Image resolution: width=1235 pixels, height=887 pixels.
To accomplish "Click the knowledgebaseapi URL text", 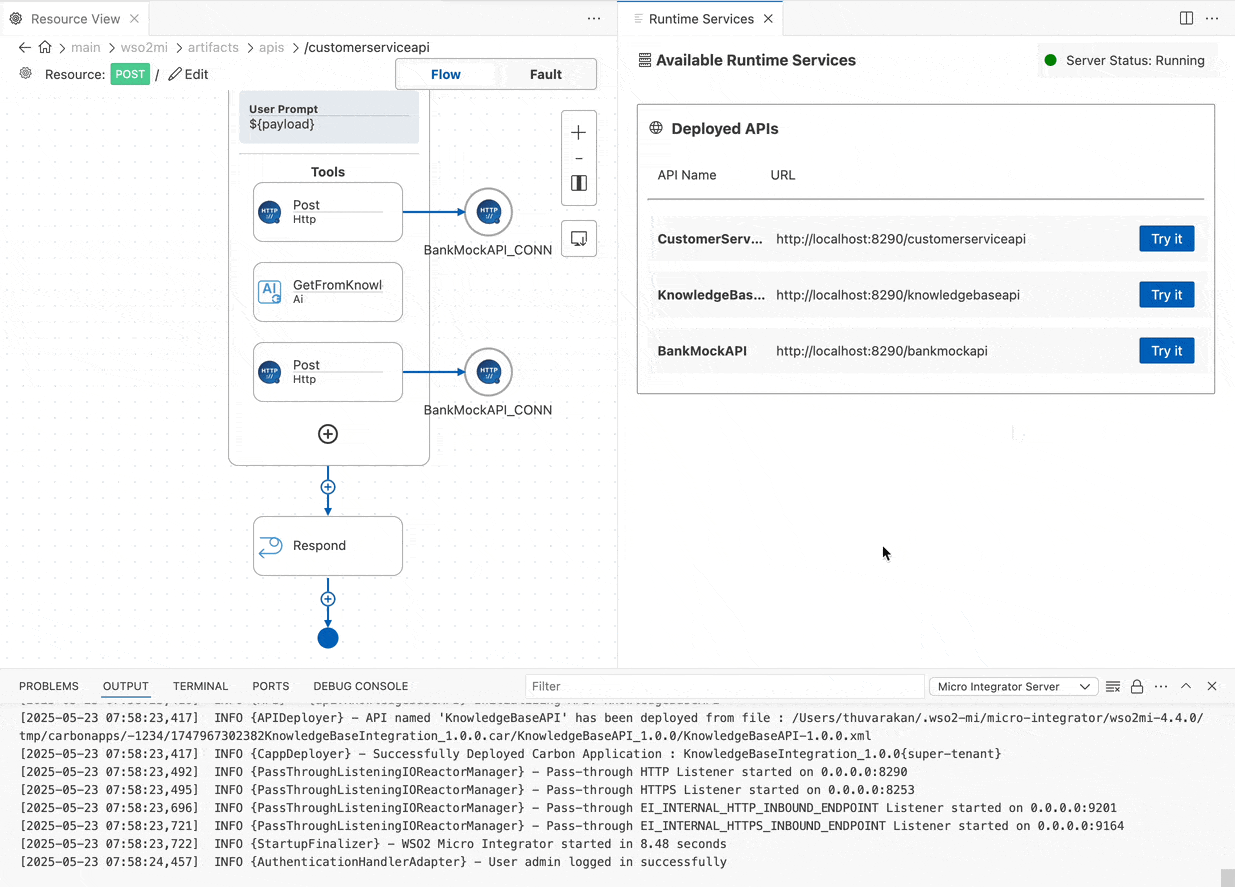I will (x=898, y=295).
